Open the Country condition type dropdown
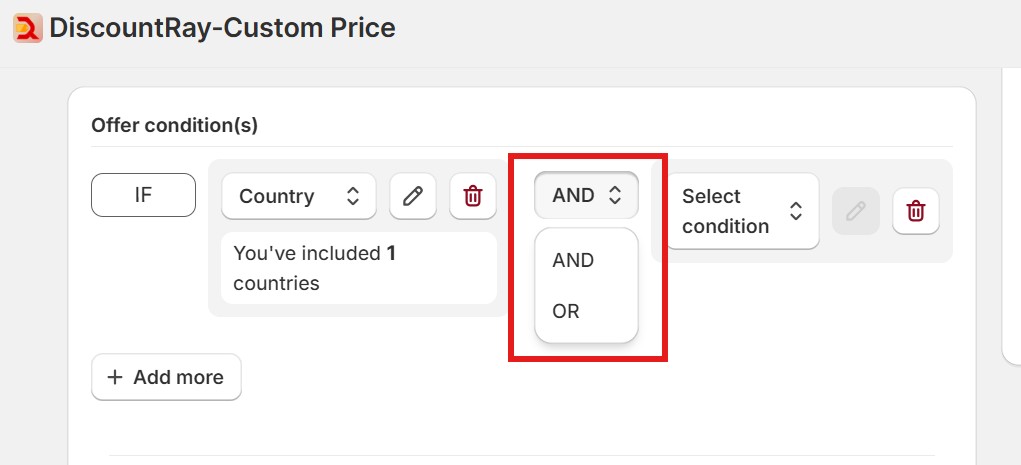This screenshot has height=465, width=1021. 298,196
